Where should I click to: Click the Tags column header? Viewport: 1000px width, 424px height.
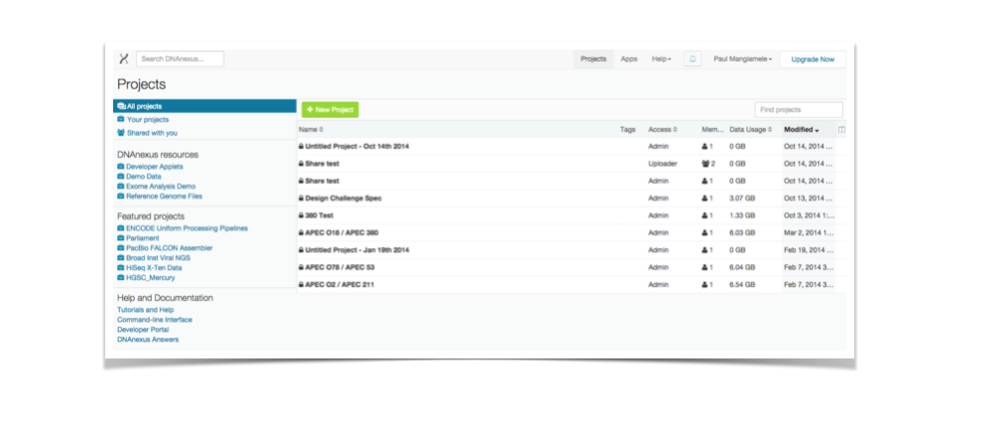[628, 129]
